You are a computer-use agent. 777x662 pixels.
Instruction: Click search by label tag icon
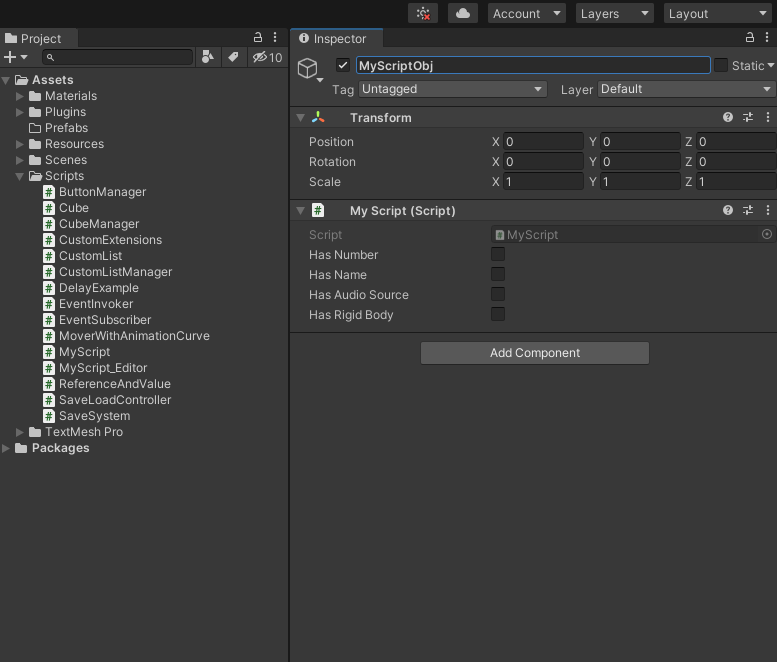(x=233, y=57)
